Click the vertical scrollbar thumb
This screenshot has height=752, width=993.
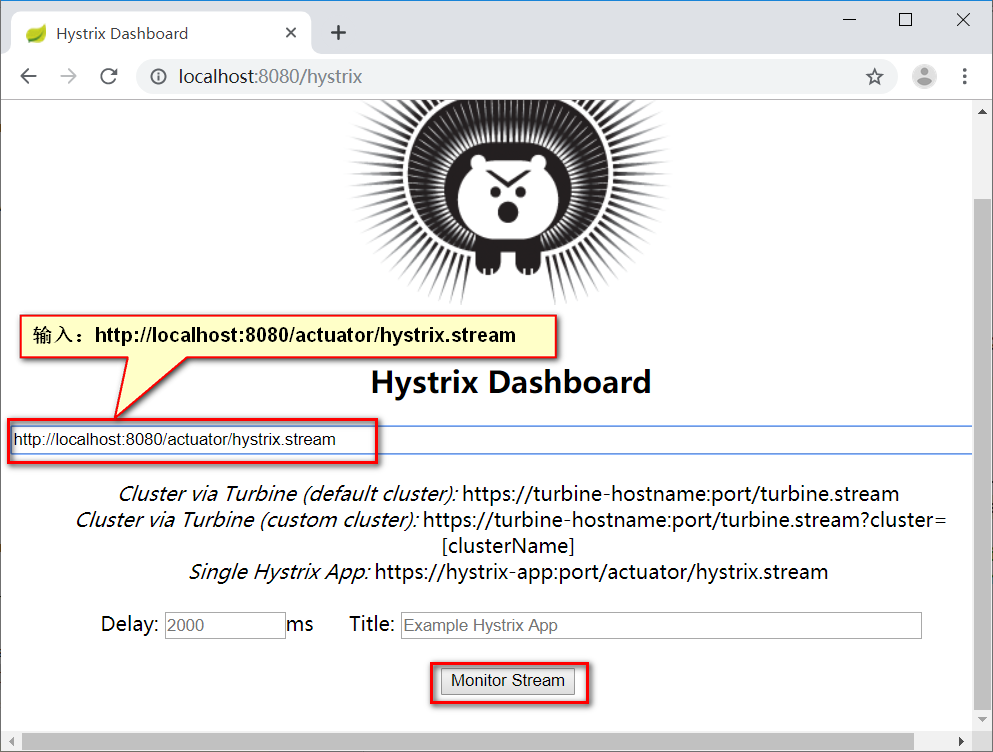(982, 453)
